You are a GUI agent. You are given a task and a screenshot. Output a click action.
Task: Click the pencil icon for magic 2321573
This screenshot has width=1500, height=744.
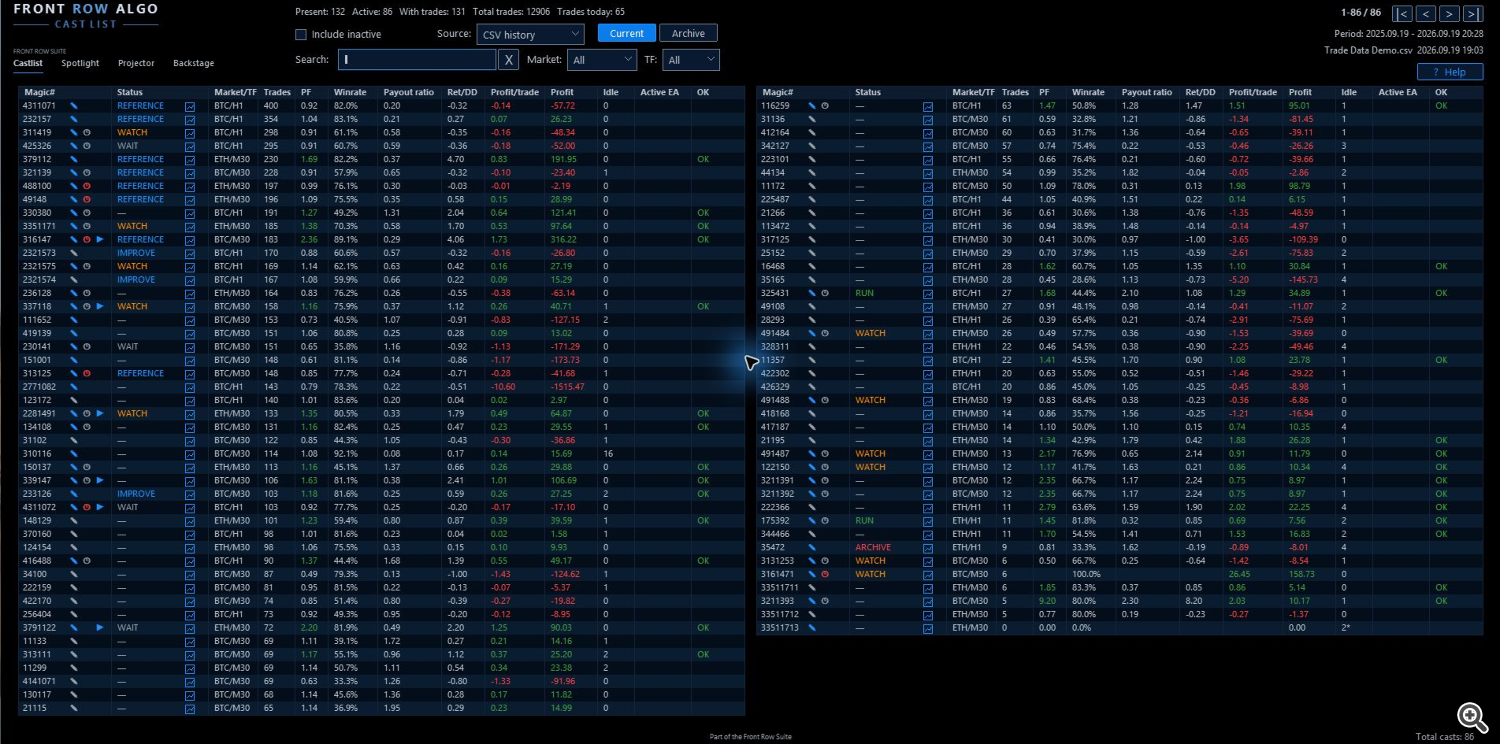point(74,253)
